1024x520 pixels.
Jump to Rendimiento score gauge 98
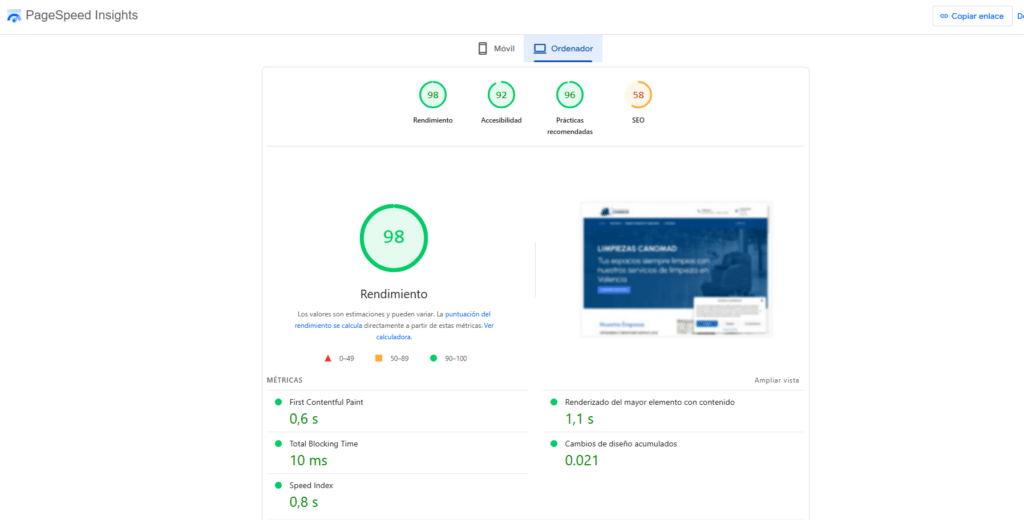click(x=433, y=95)
